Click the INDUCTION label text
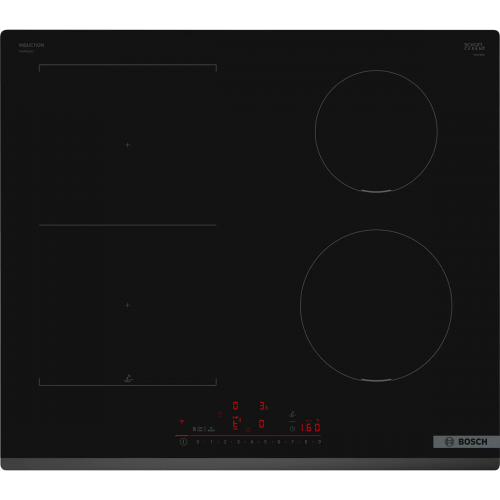 click(31, 45)
